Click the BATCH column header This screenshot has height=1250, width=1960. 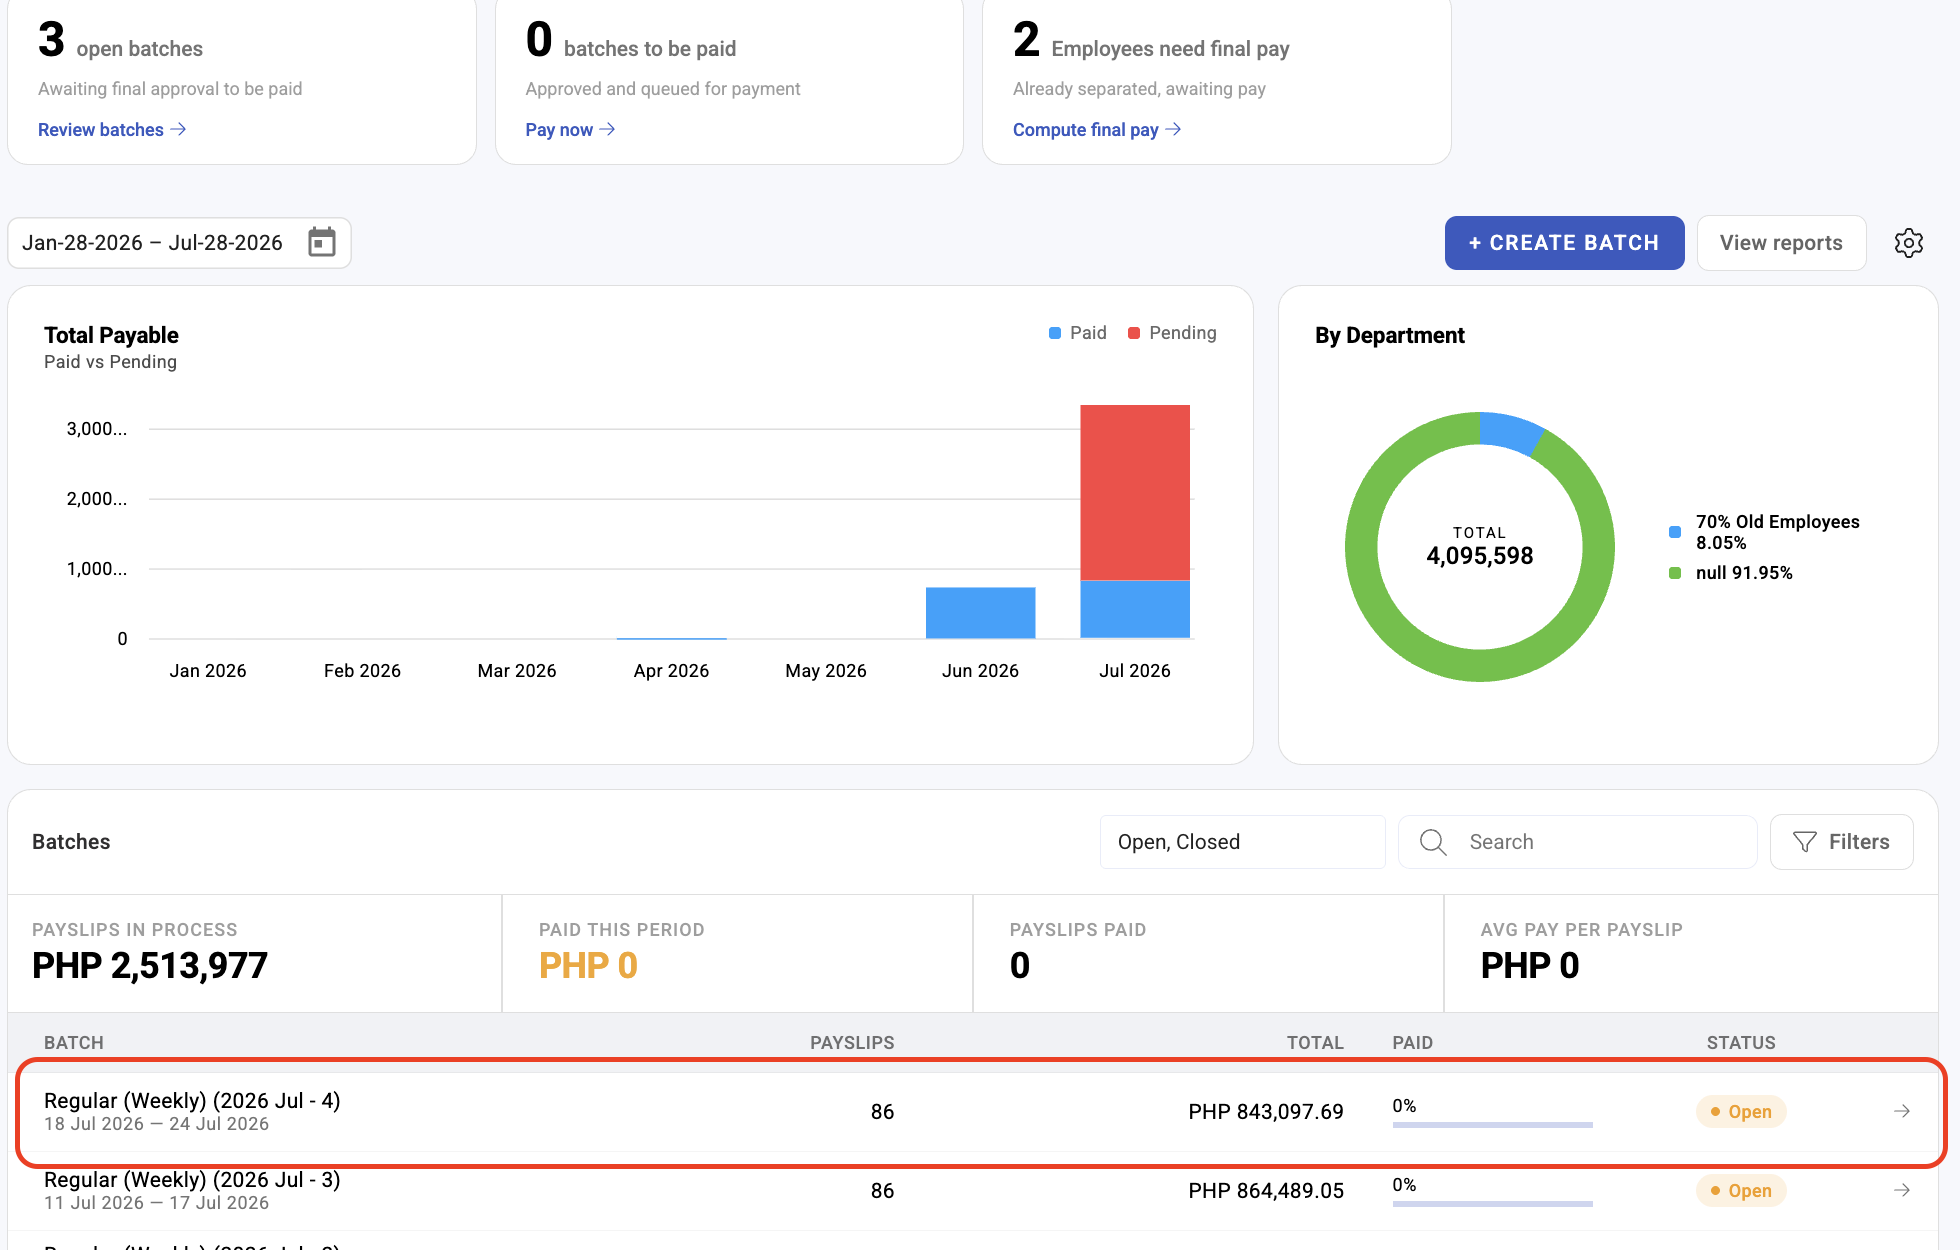tap(74, 1042)
